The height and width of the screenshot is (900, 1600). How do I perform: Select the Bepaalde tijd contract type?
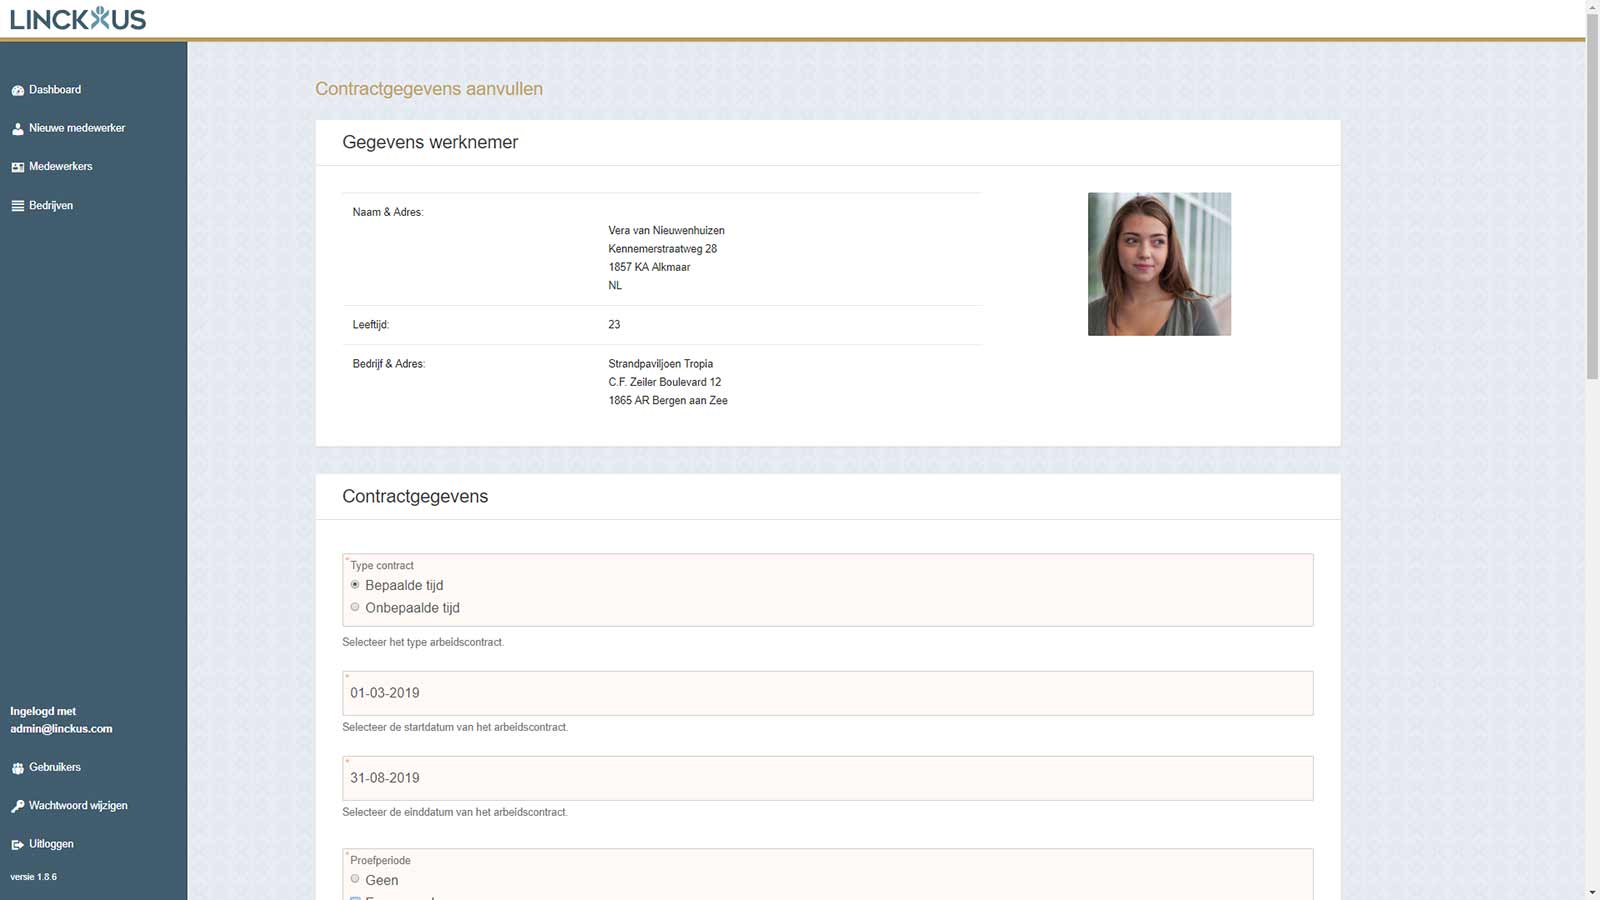355,585
